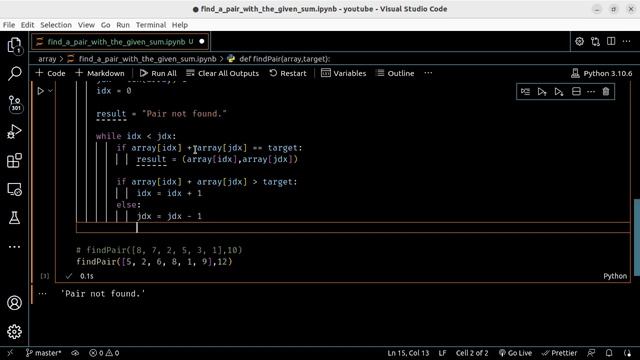This screenshot has width=640, height=360.
Task: Open the Selection menu
Action: click(56, 25)
